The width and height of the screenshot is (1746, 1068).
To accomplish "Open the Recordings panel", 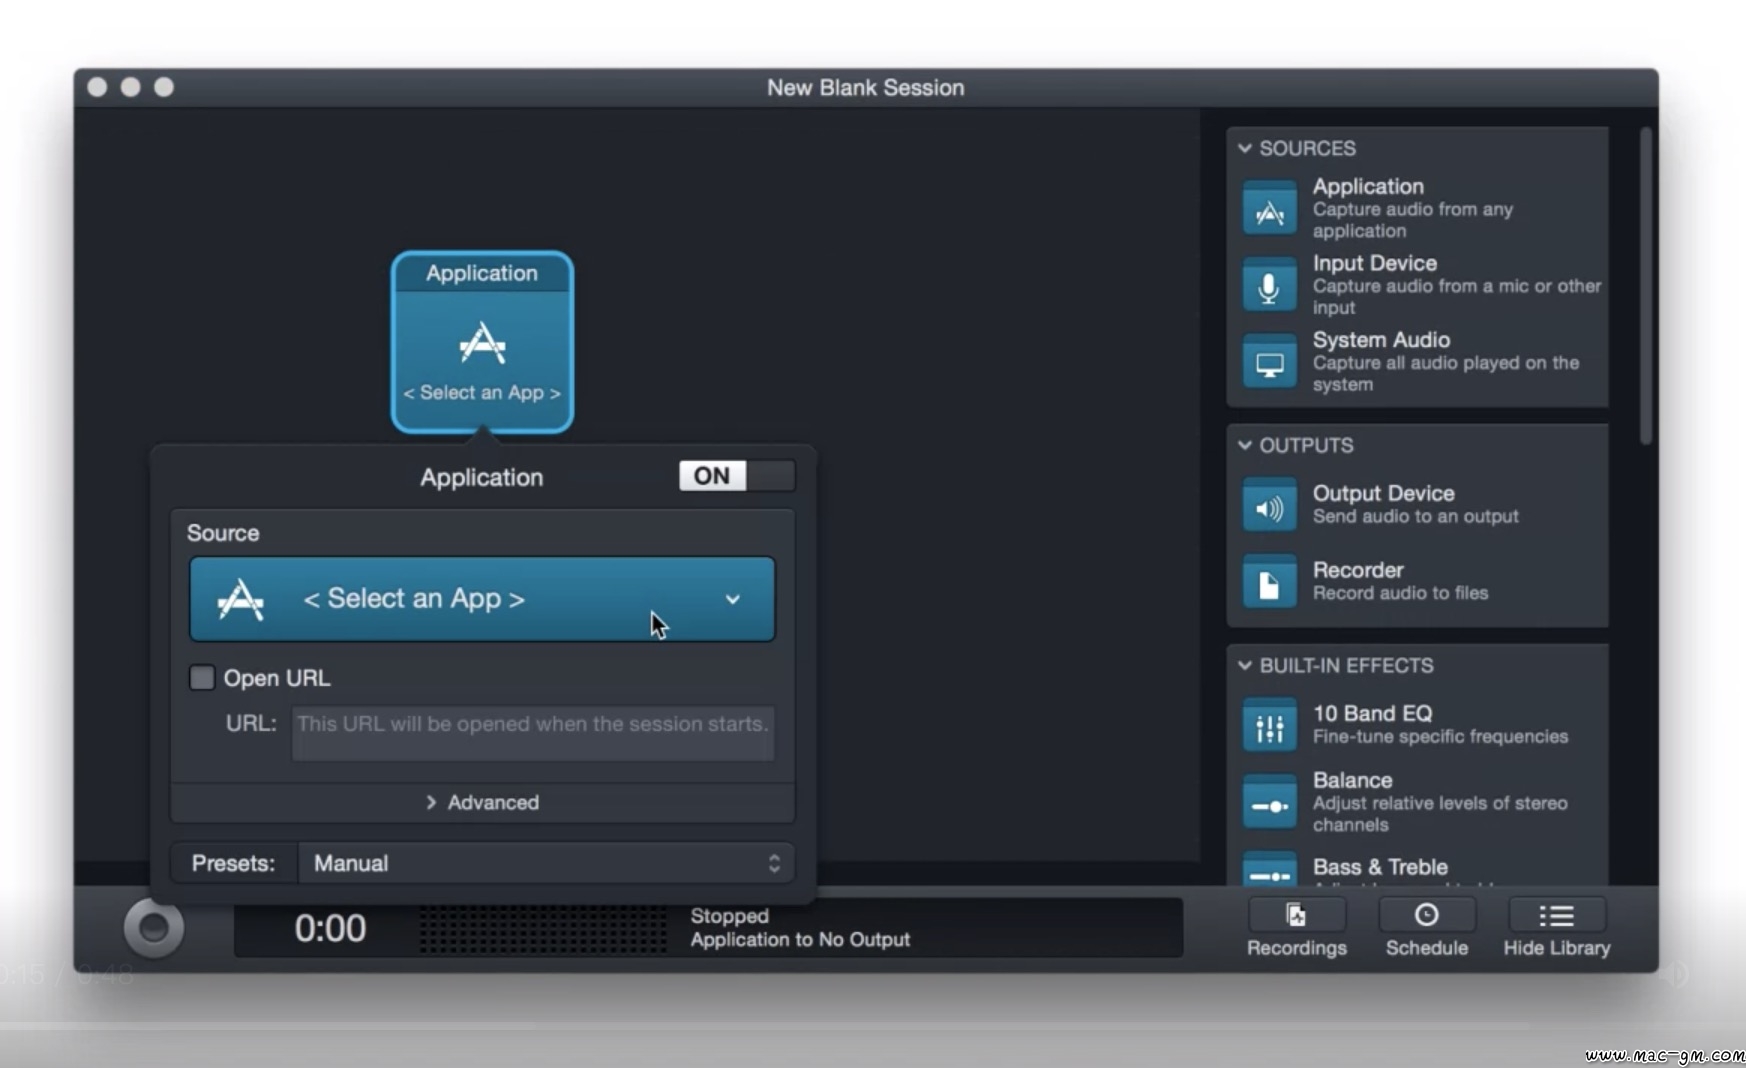I will click(x=1296, y=928).
